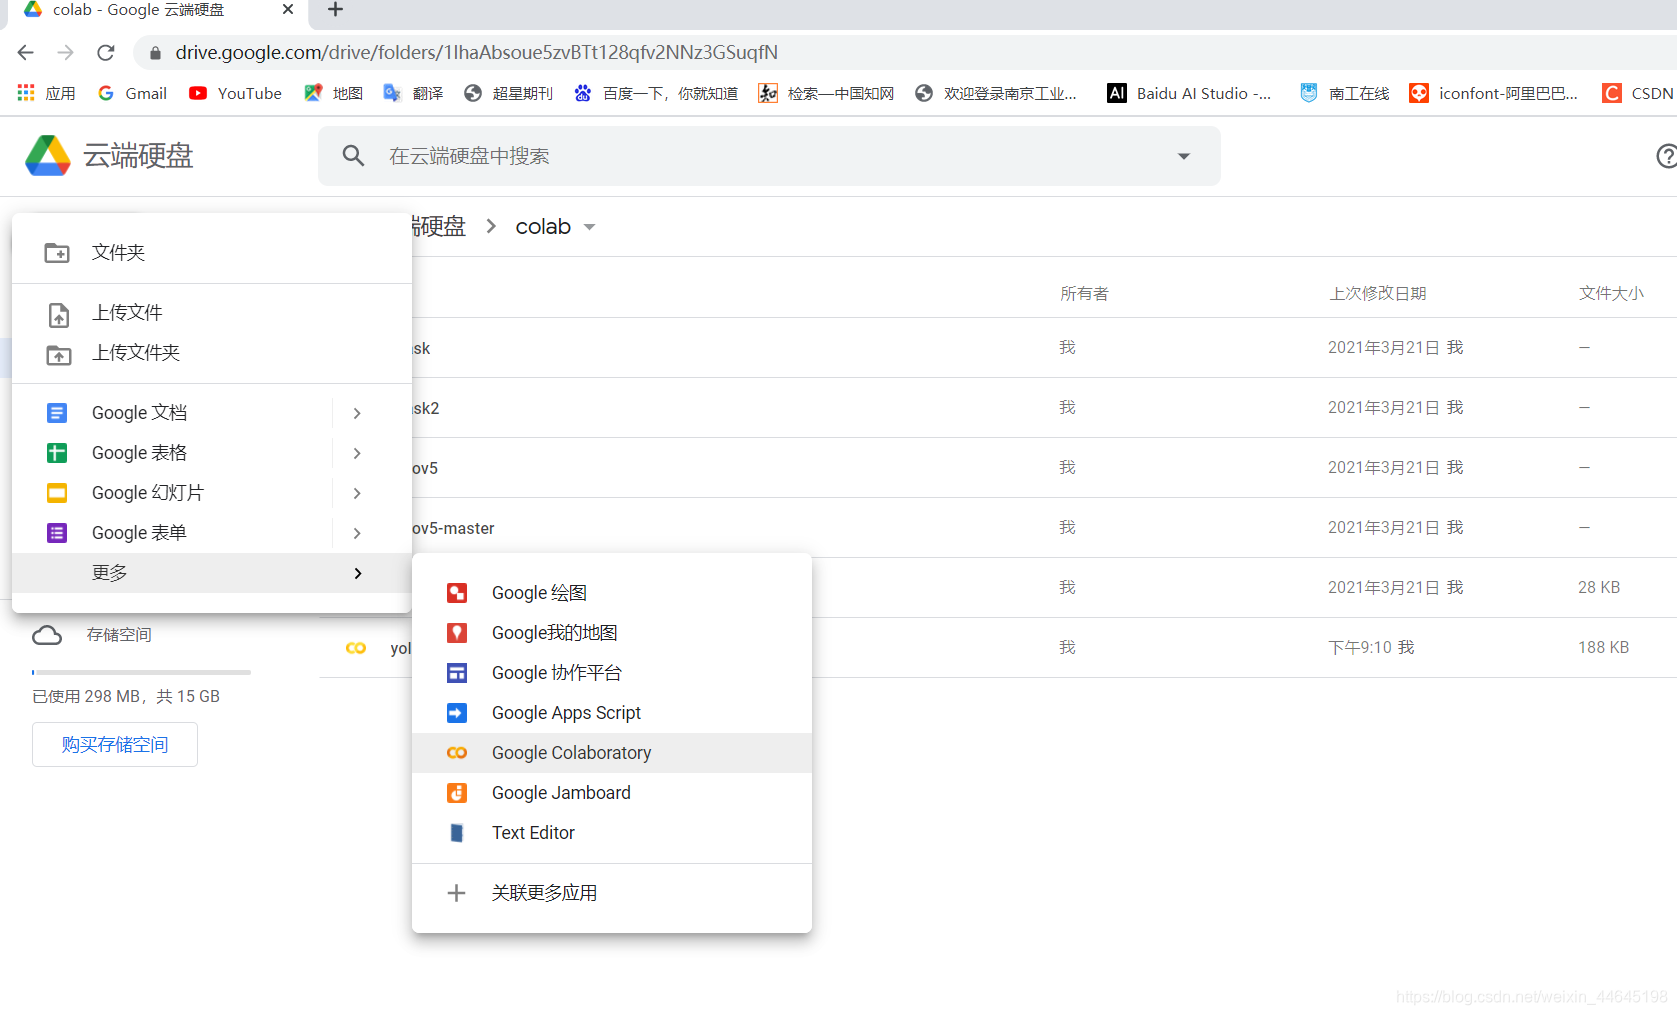Click the browser back arrow
This screenshot has width=1677, height=1015.
(26, 52)
